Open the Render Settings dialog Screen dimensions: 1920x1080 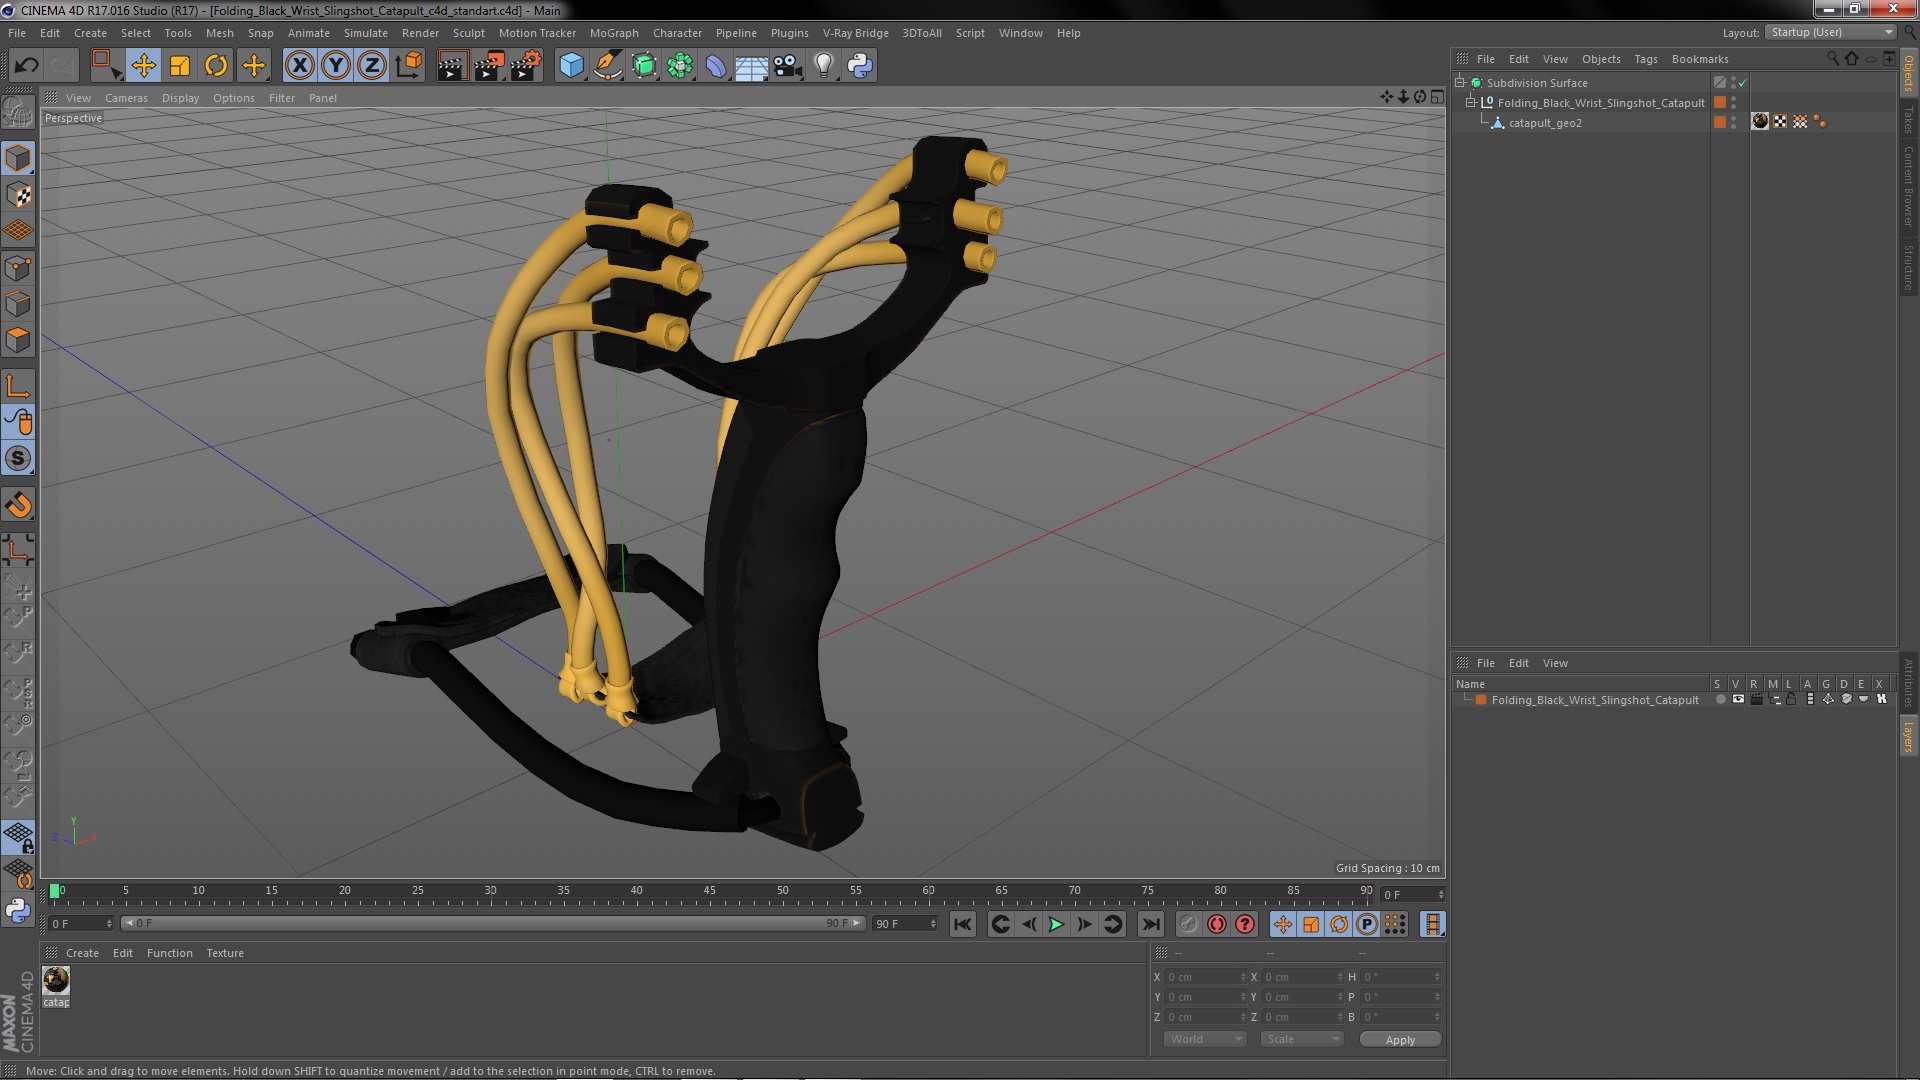pyautogui.click(x=525, y=66)
